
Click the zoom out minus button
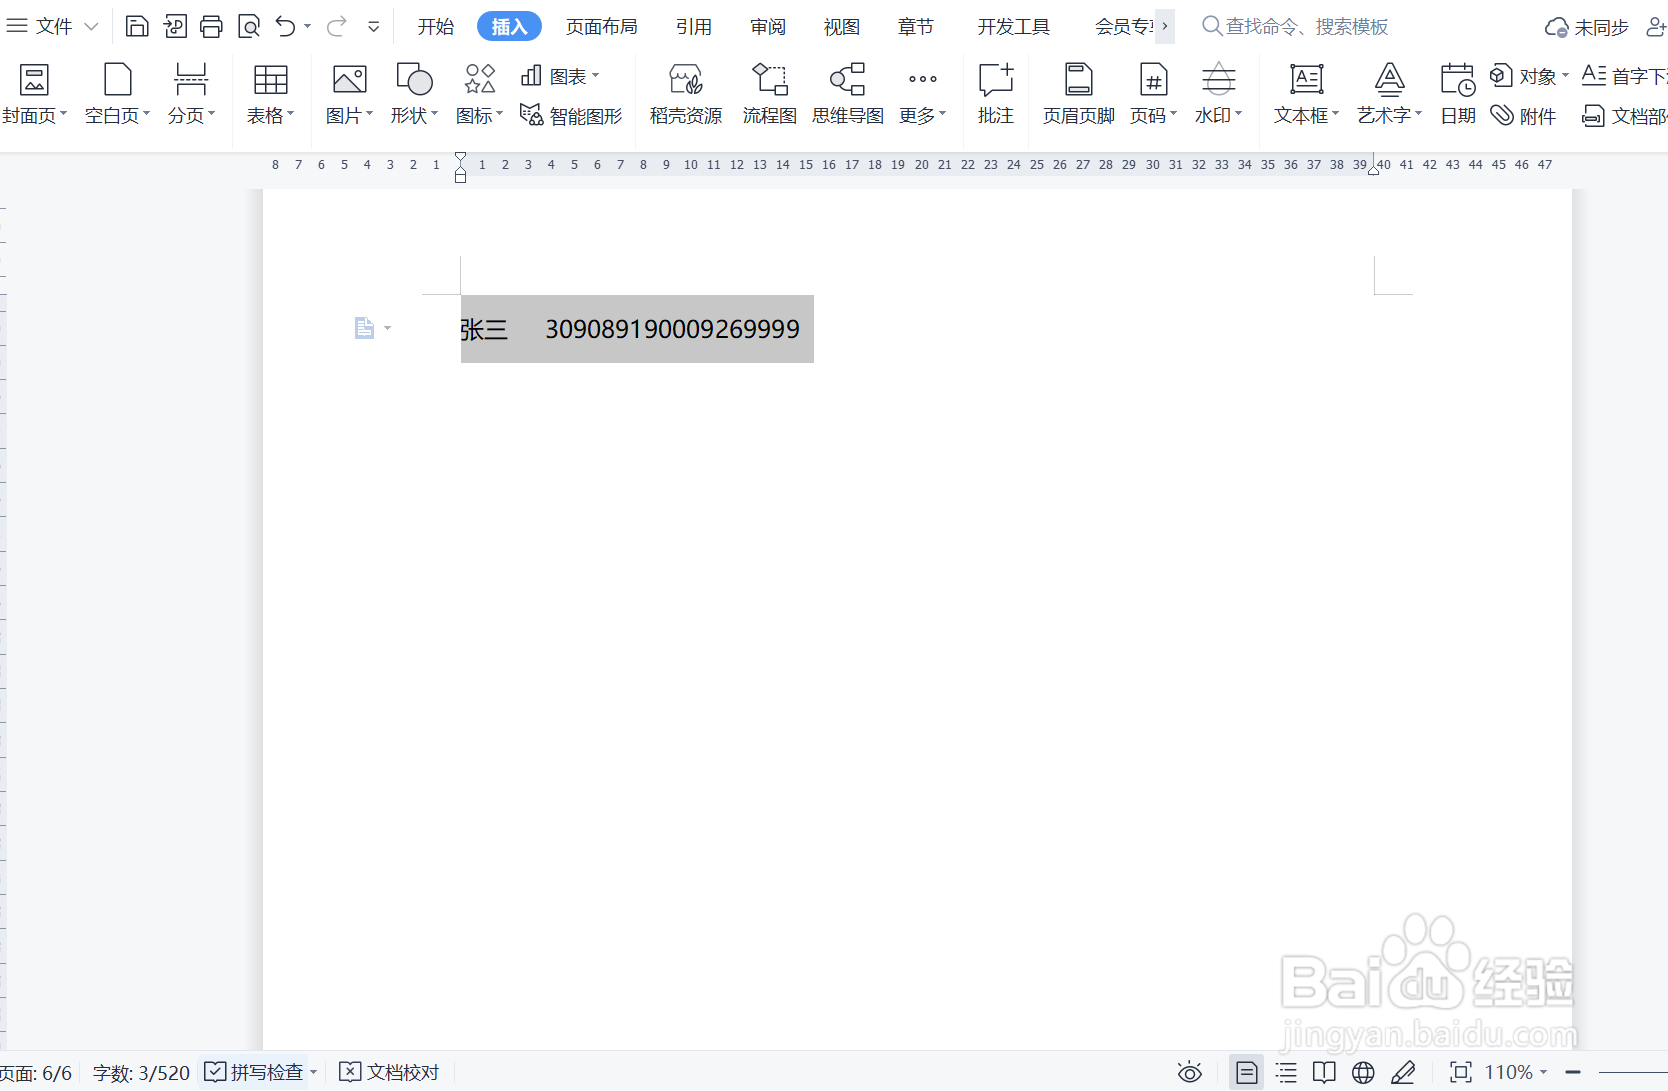coord(1573,1073)
